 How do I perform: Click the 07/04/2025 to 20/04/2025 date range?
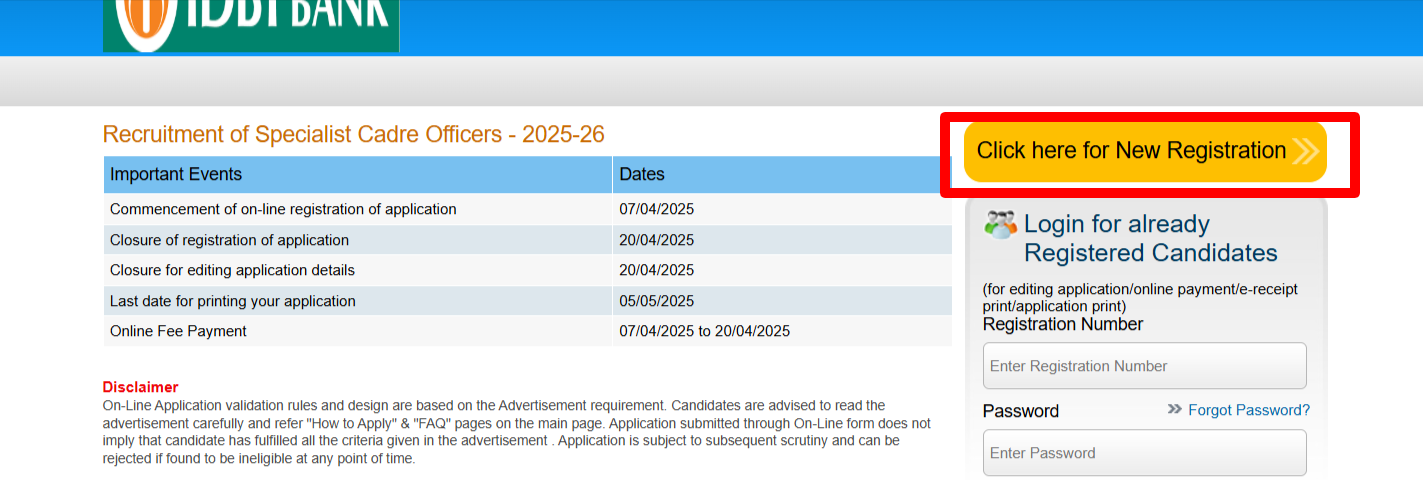click(704, 331)
